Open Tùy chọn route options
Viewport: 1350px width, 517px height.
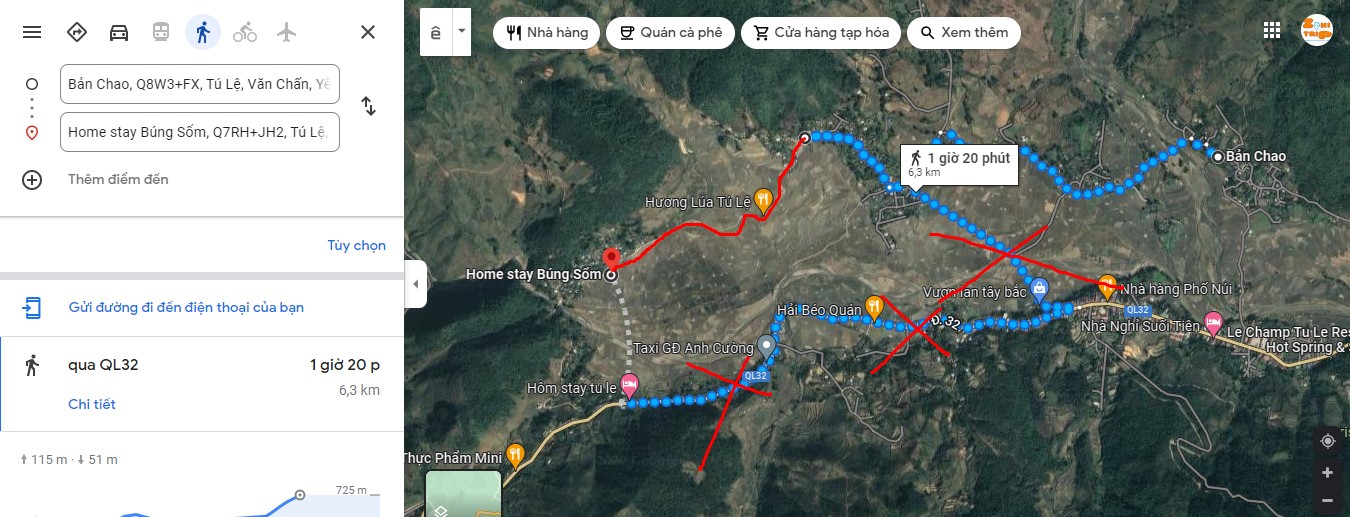point(356,245)
